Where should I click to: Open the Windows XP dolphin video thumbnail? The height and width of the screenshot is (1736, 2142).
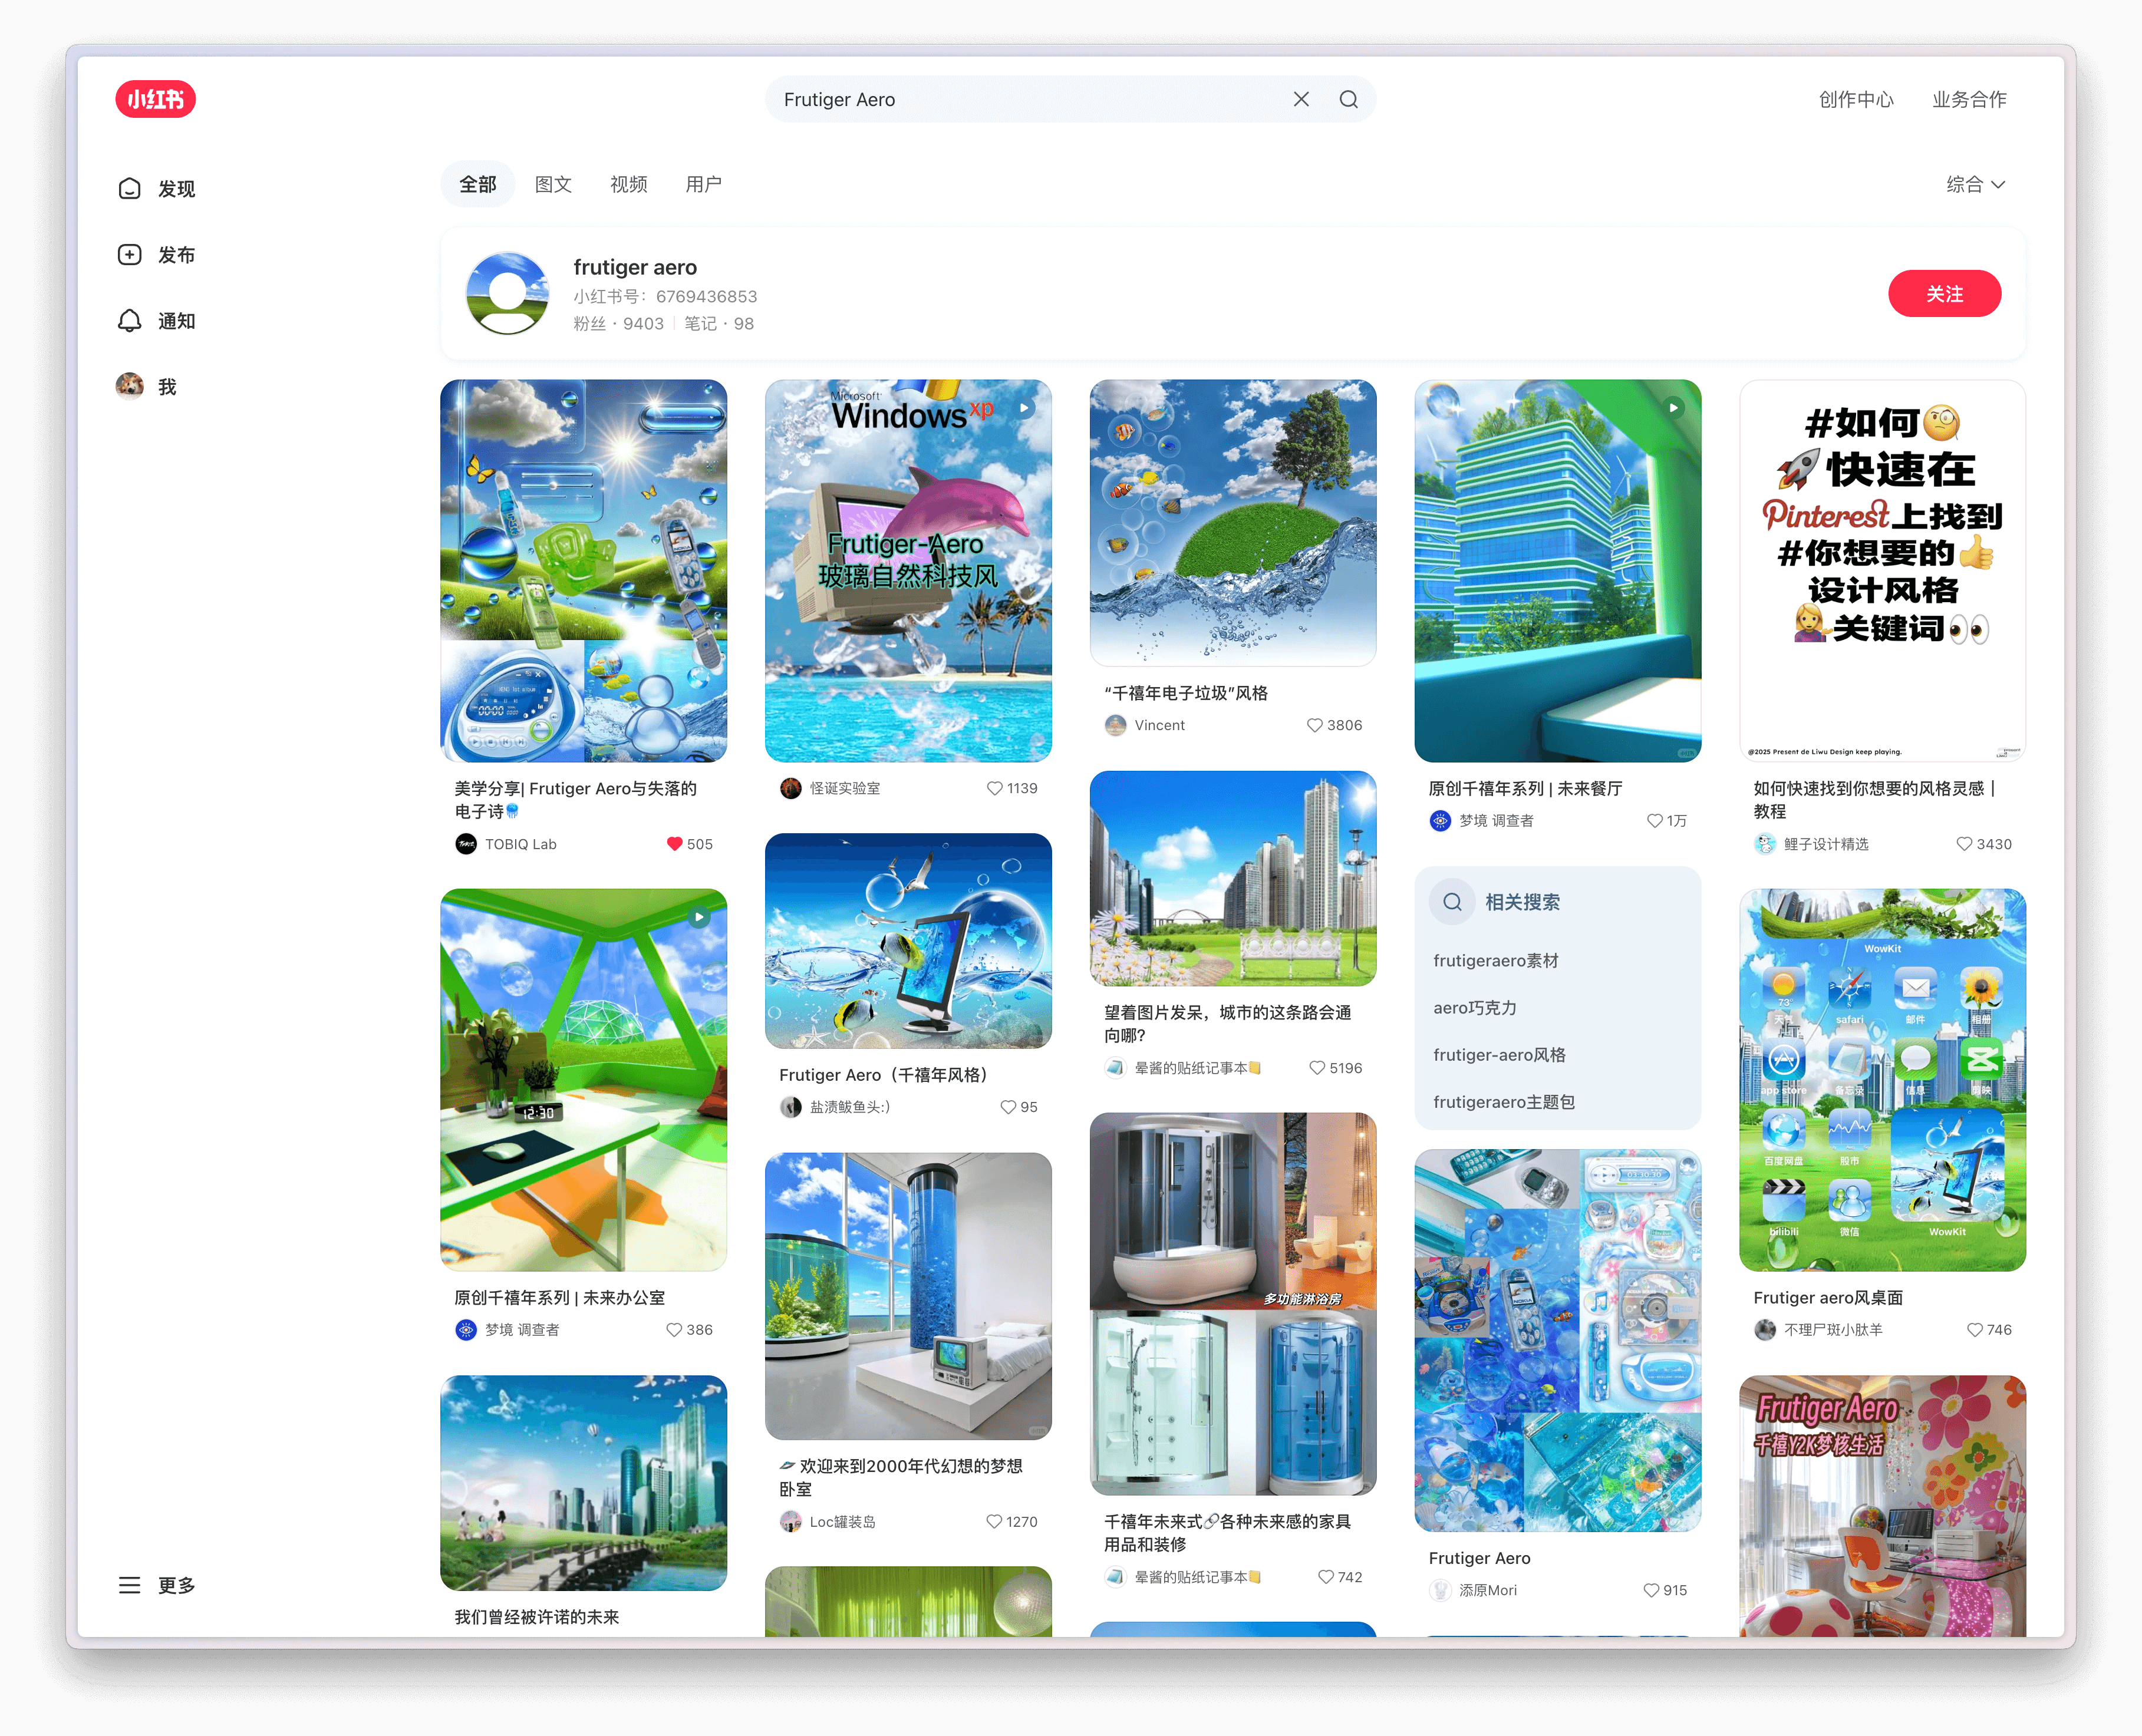coord(908,570)
